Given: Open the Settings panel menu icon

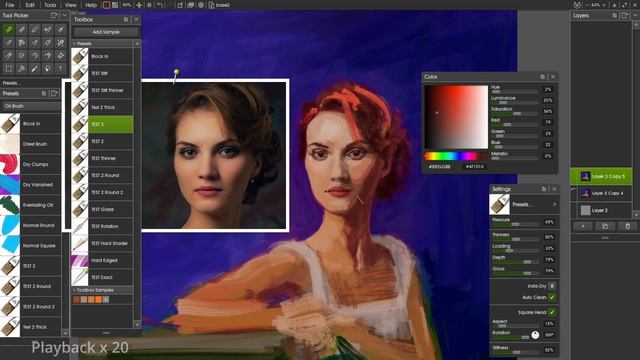Looking at the screenshot, I should point(544,189).
